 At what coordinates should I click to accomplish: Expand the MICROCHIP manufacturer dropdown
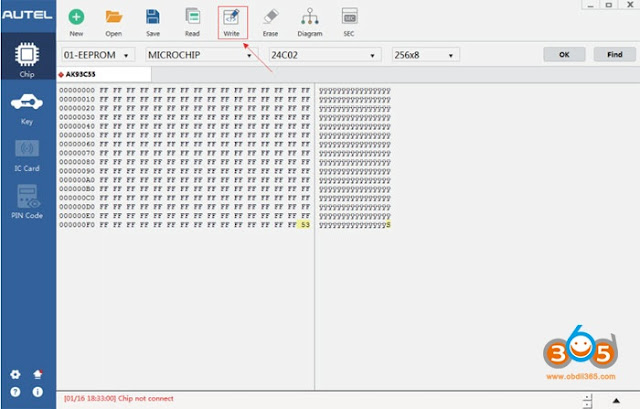[201, 55]
